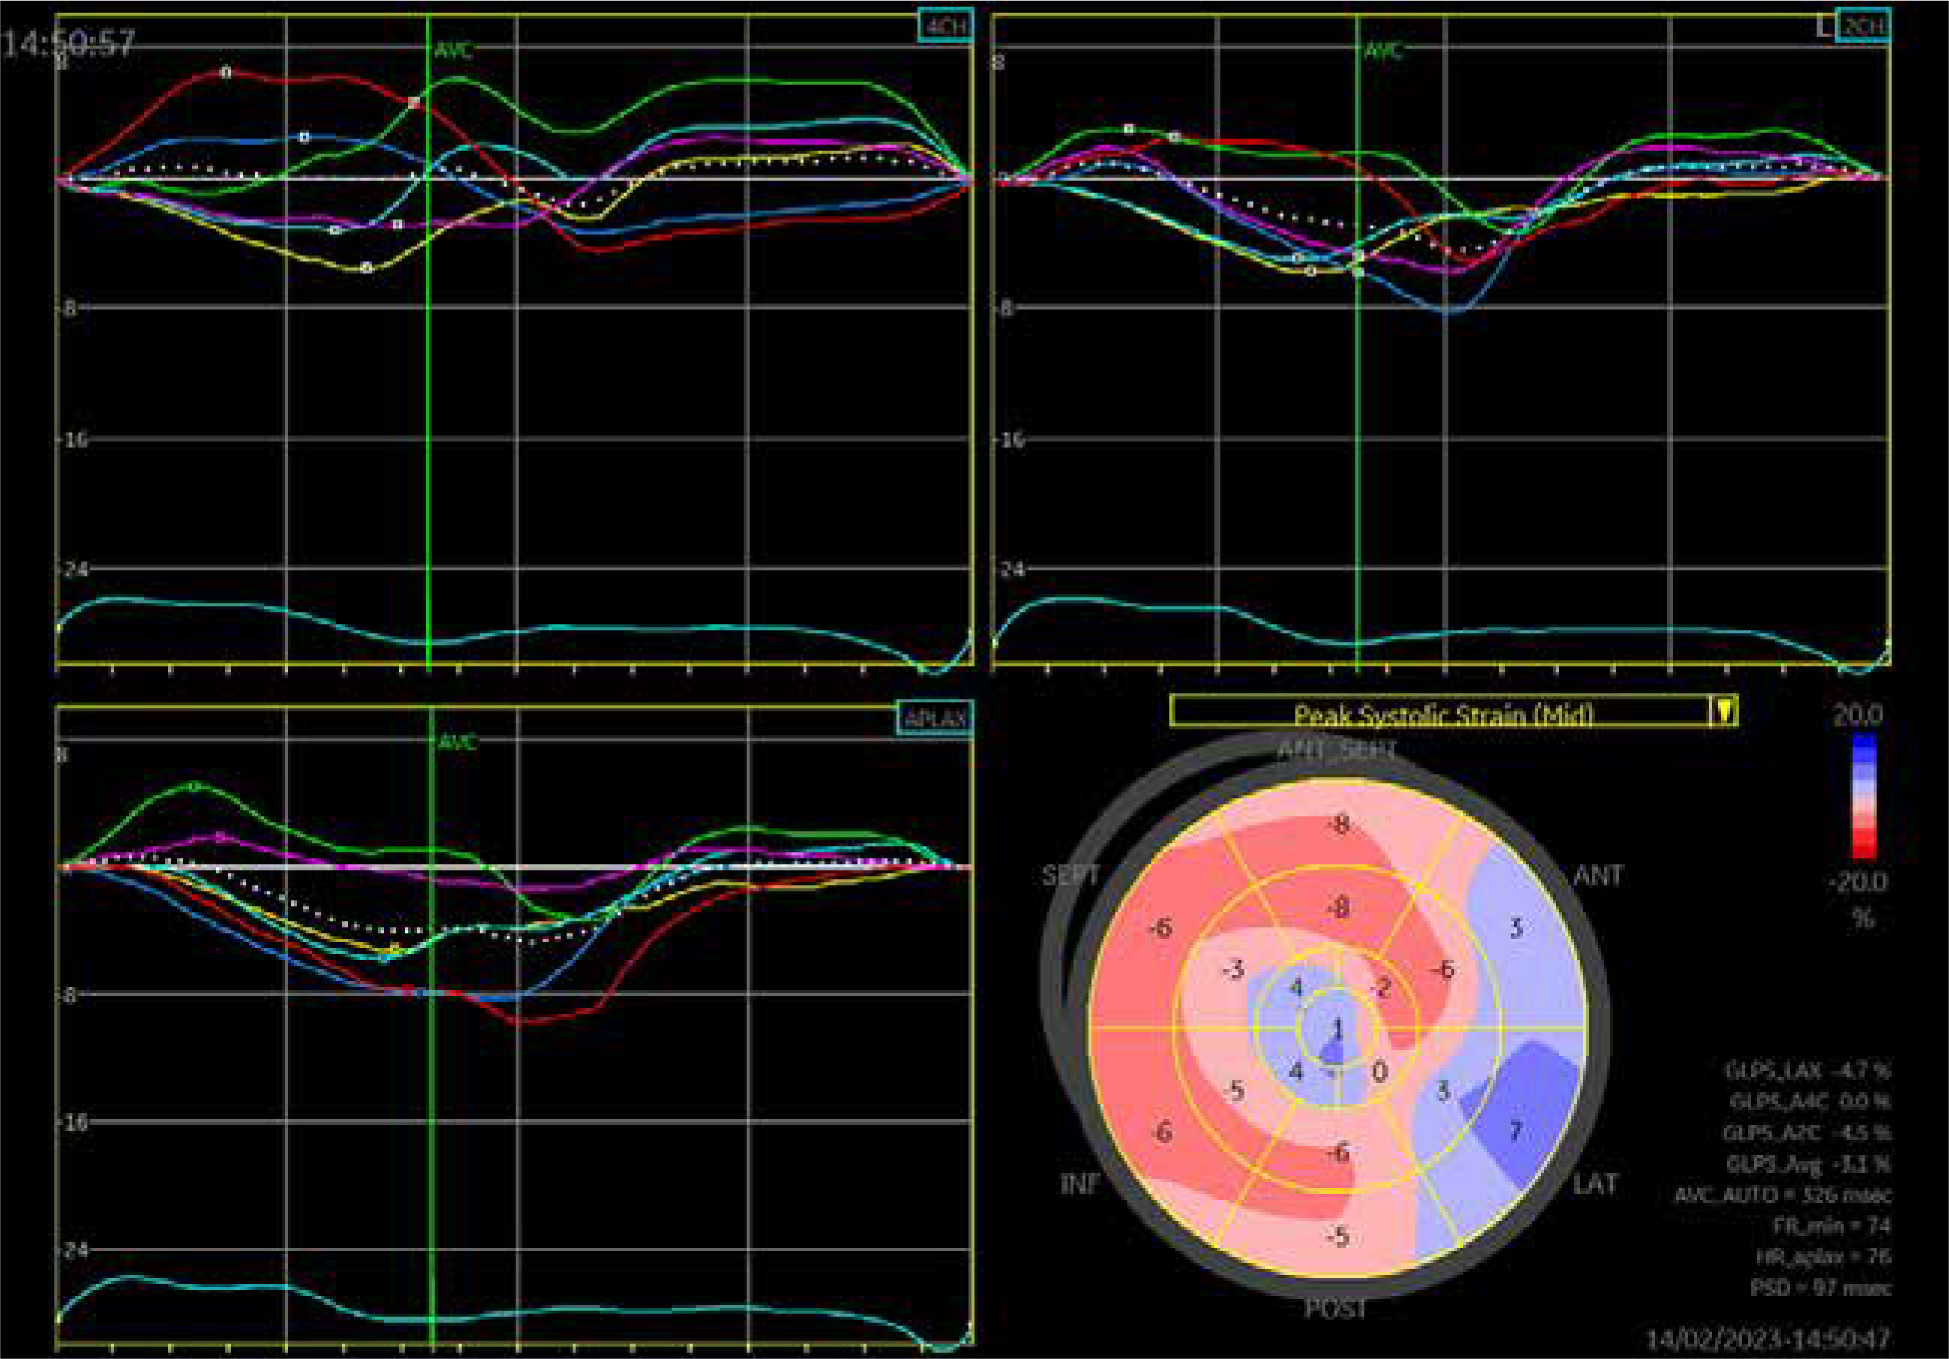Screen dimensions: 1949x1359
Task: Click the 14:50:57 timestamp in top-left
Action: coord(68,43)
